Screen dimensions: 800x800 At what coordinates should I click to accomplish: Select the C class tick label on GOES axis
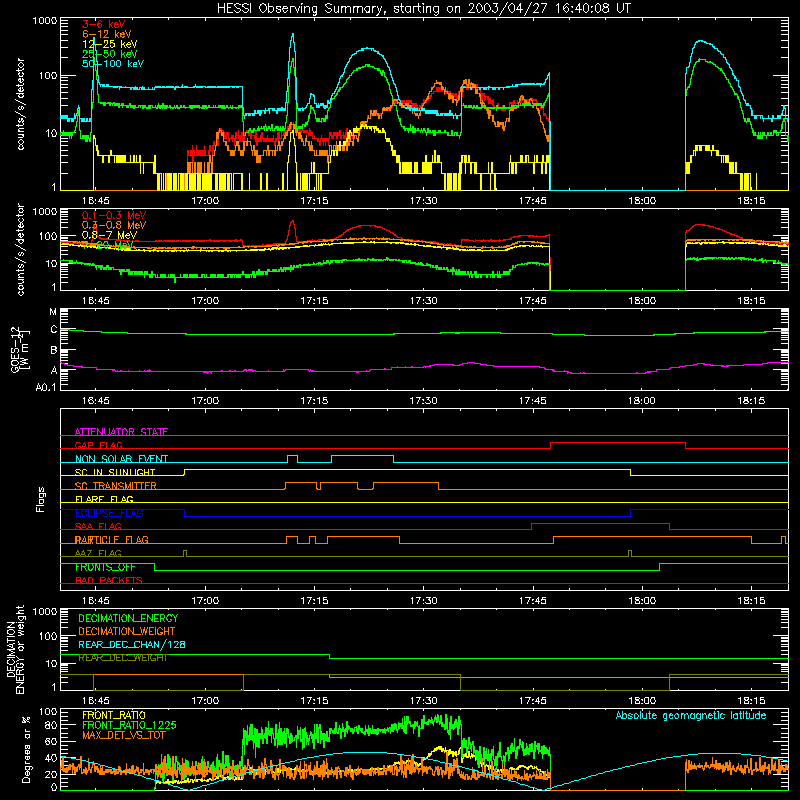pyautogui.click(x=54, y=330)
